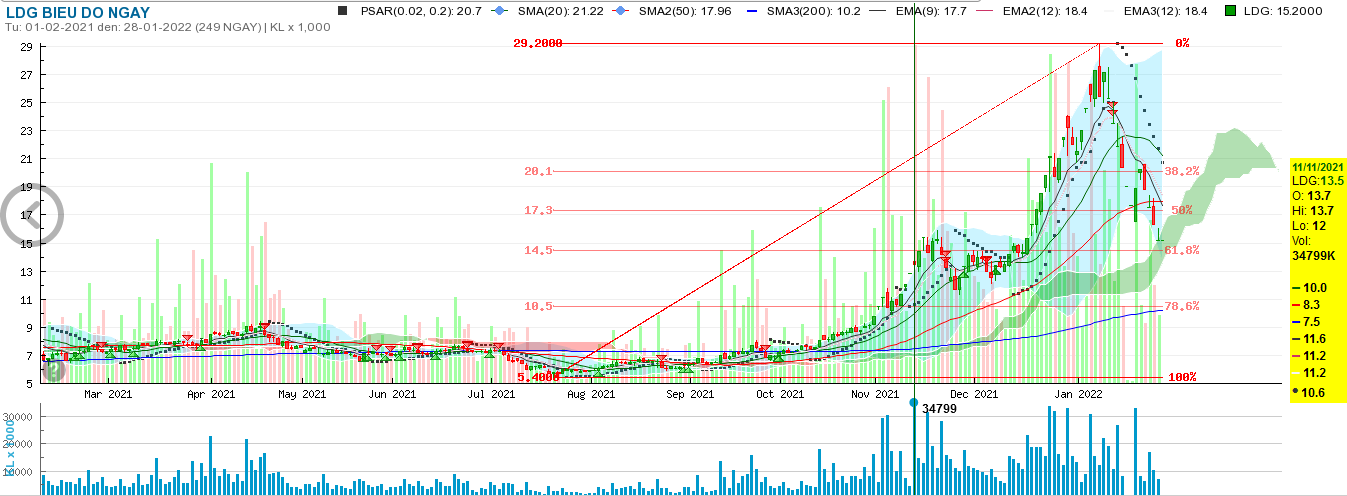1347x496 pixels.
Task: Click the 8.3 indicator value in info panel
Action: pos(1314,304)
